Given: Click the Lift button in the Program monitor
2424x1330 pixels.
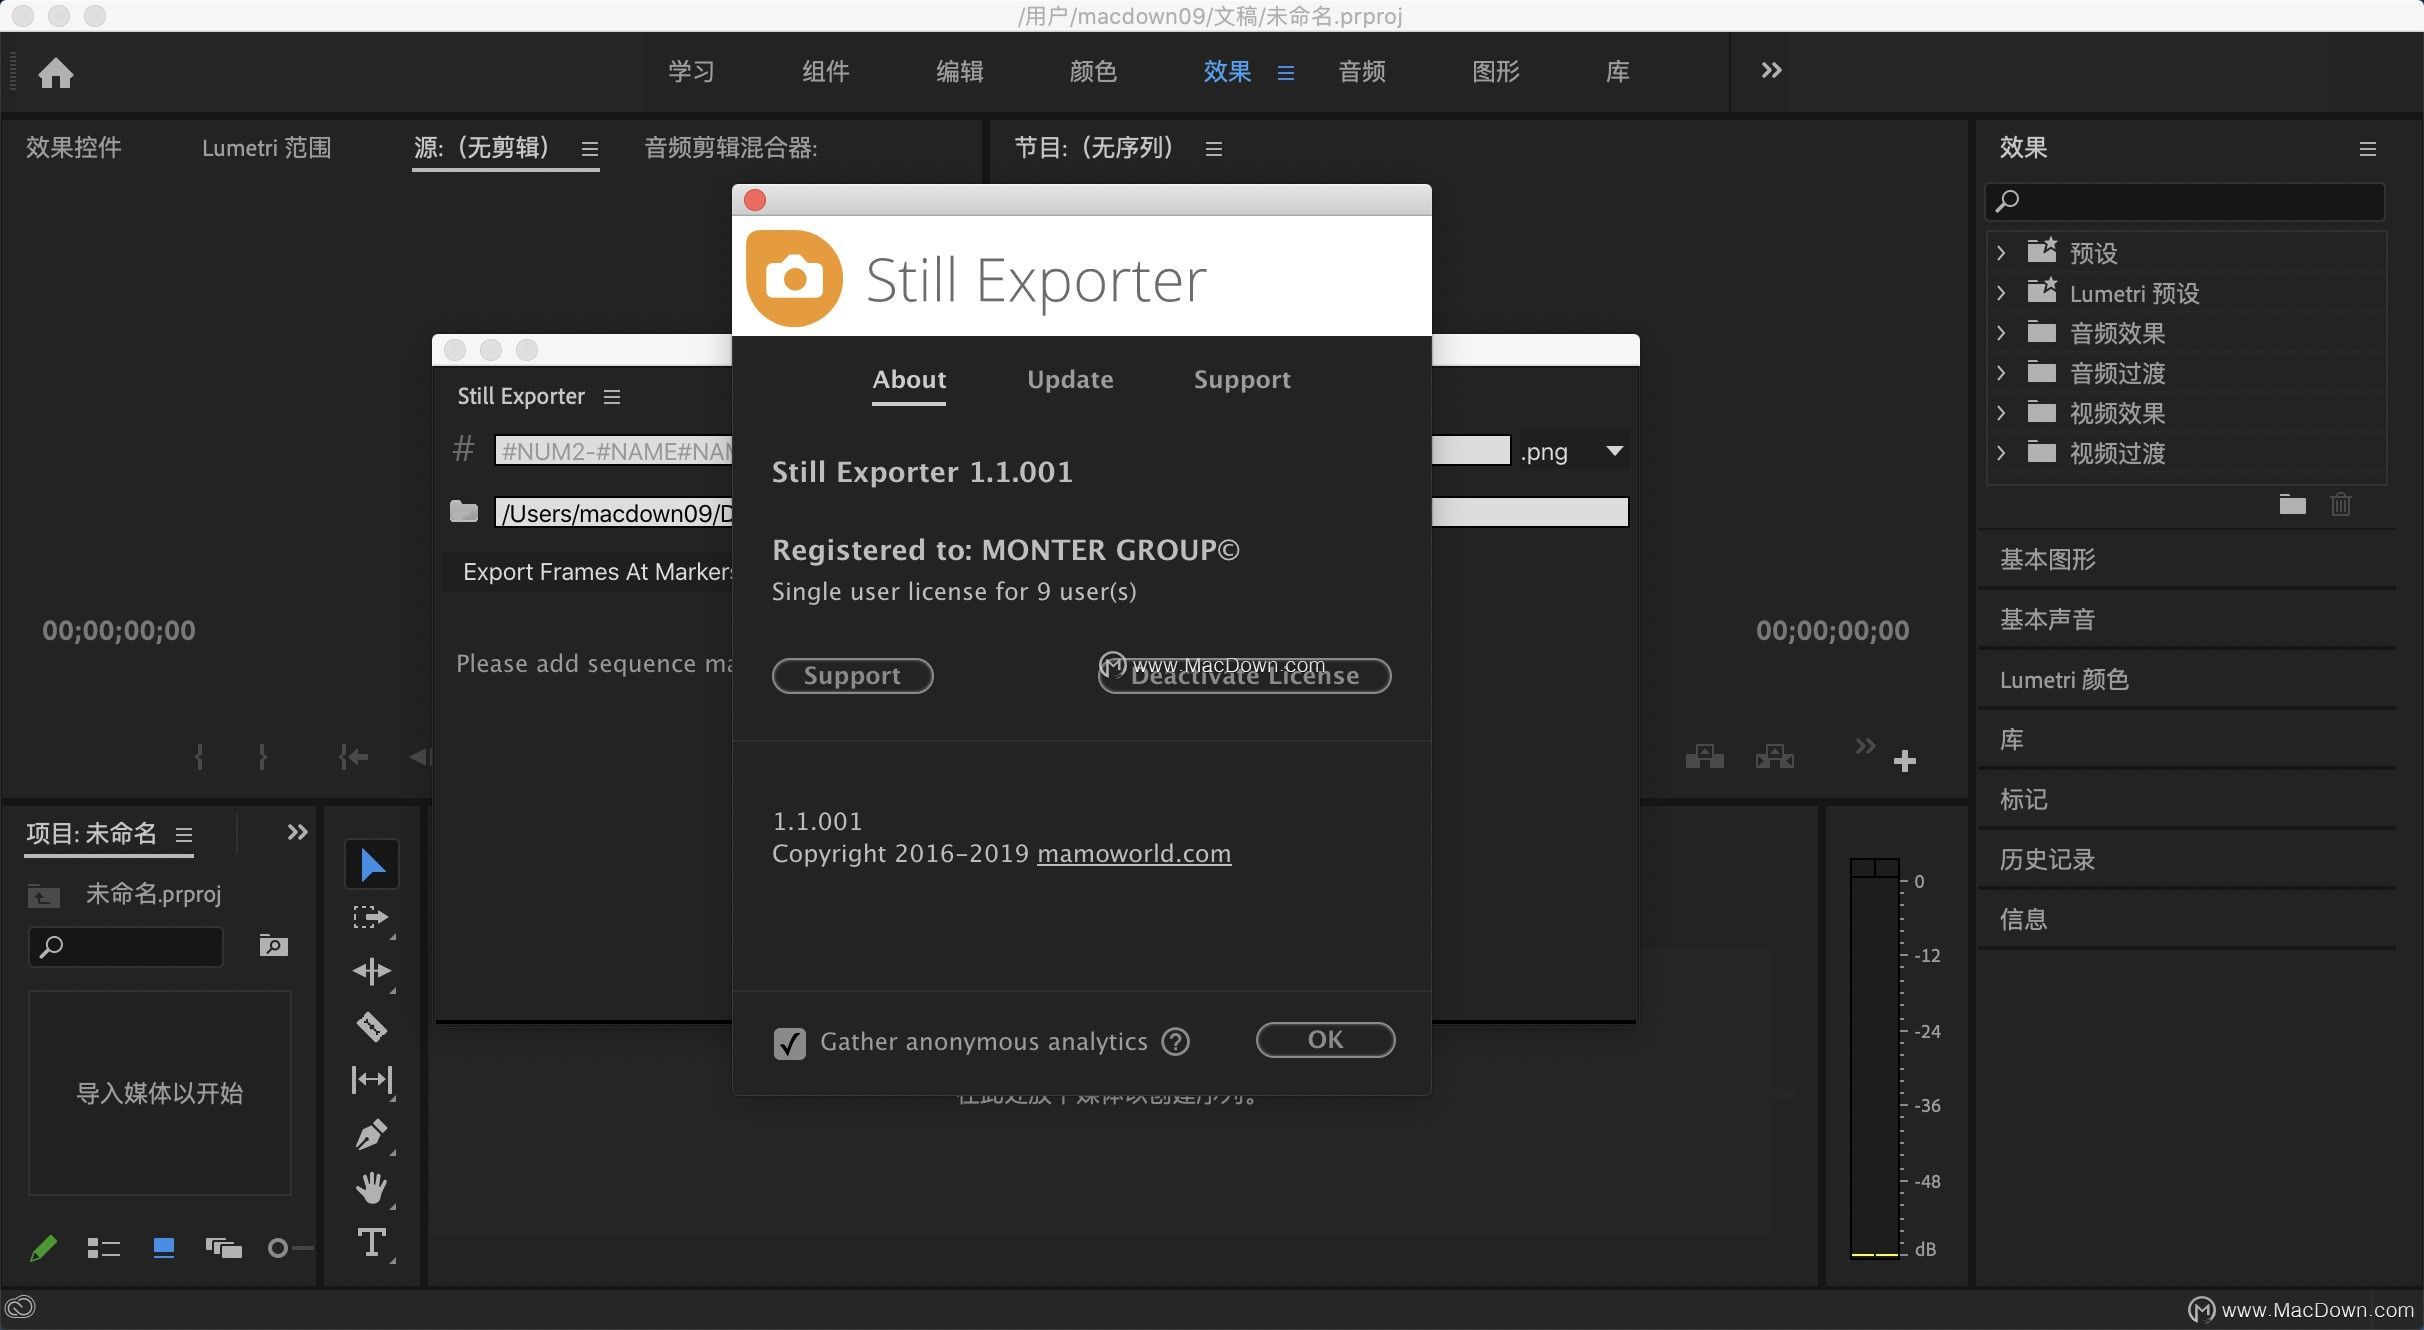Looking at the screenshot, I should point(1705,757).
